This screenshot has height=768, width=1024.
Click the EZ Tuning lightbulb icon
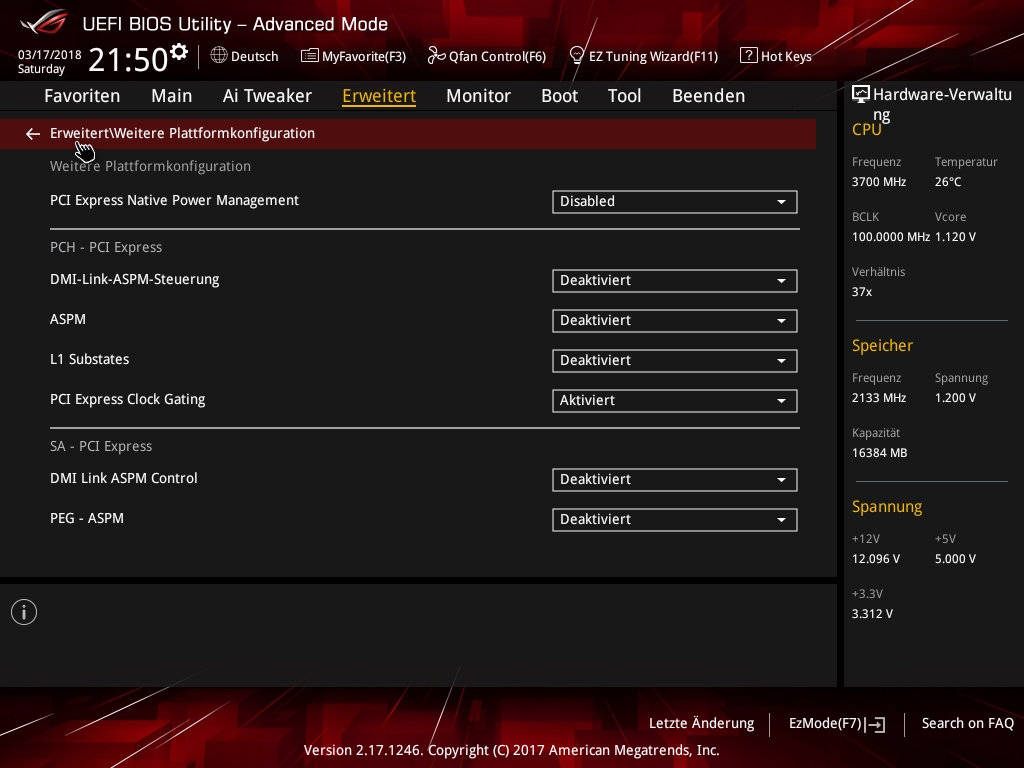(x=577, y=56)
